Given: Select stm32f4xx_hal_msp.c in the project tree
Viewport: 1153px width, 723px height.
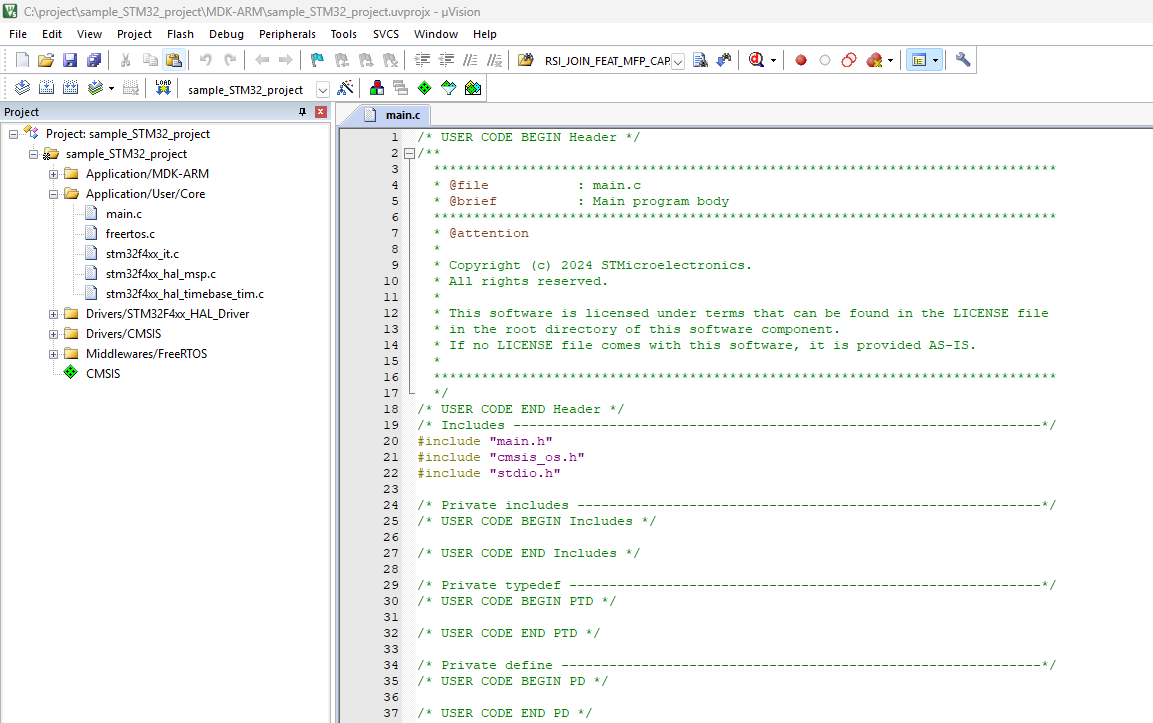Looking at the screenshot, I should click(x=160, y=274).
